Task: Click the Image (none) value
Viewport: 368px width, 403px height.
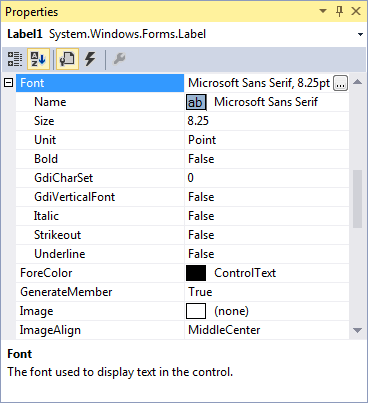Action: click(231, 311)
